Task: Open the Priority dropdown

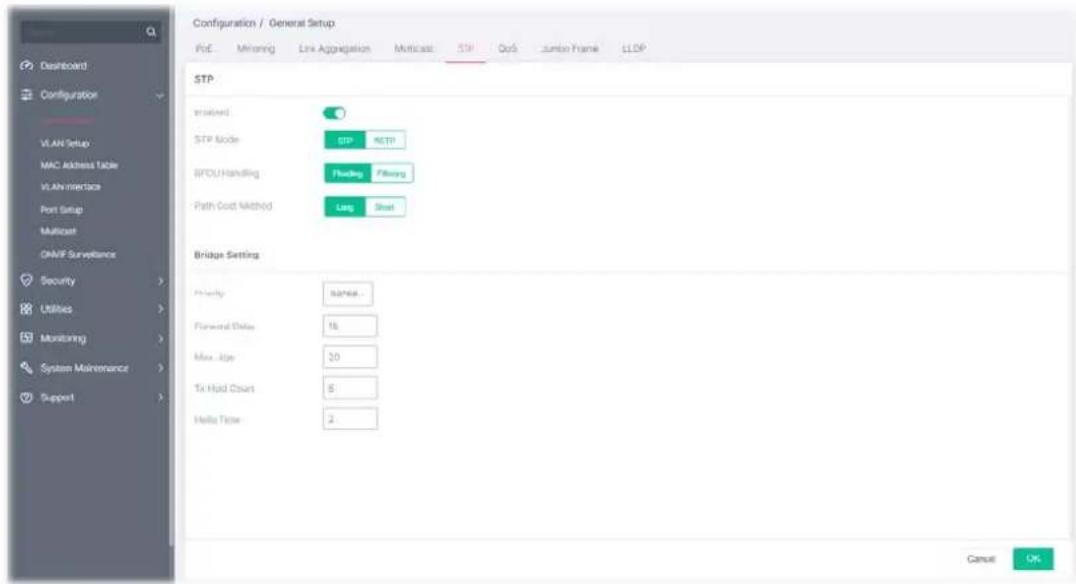Action: [348, 294]
